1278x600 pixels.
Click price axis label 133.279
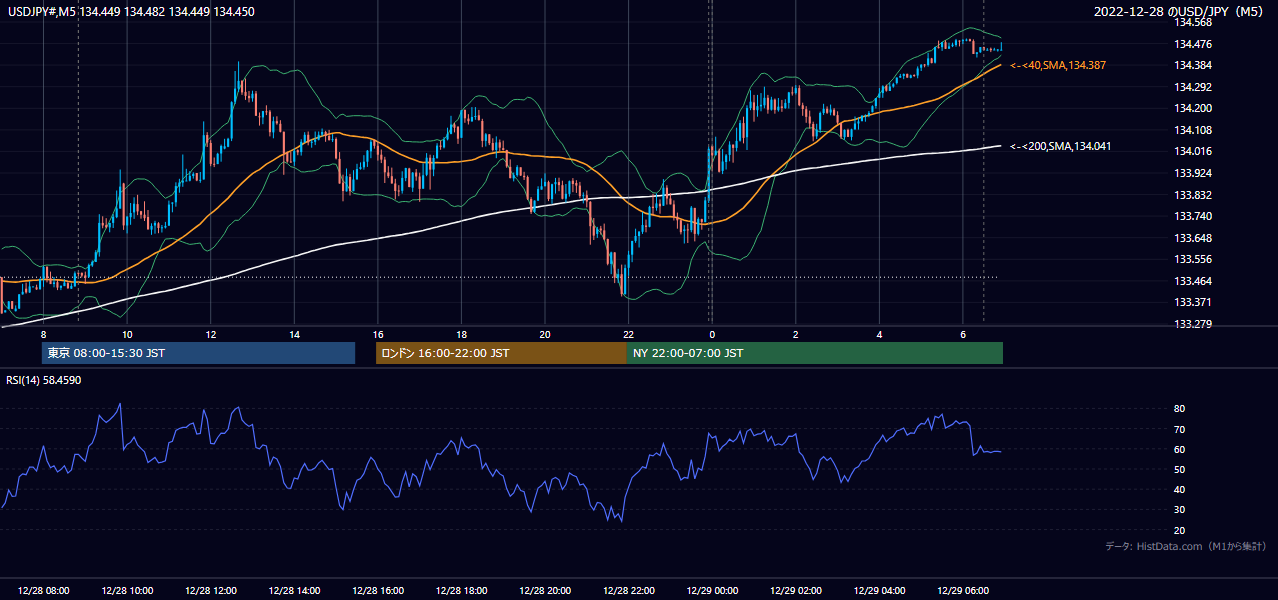1194,324
